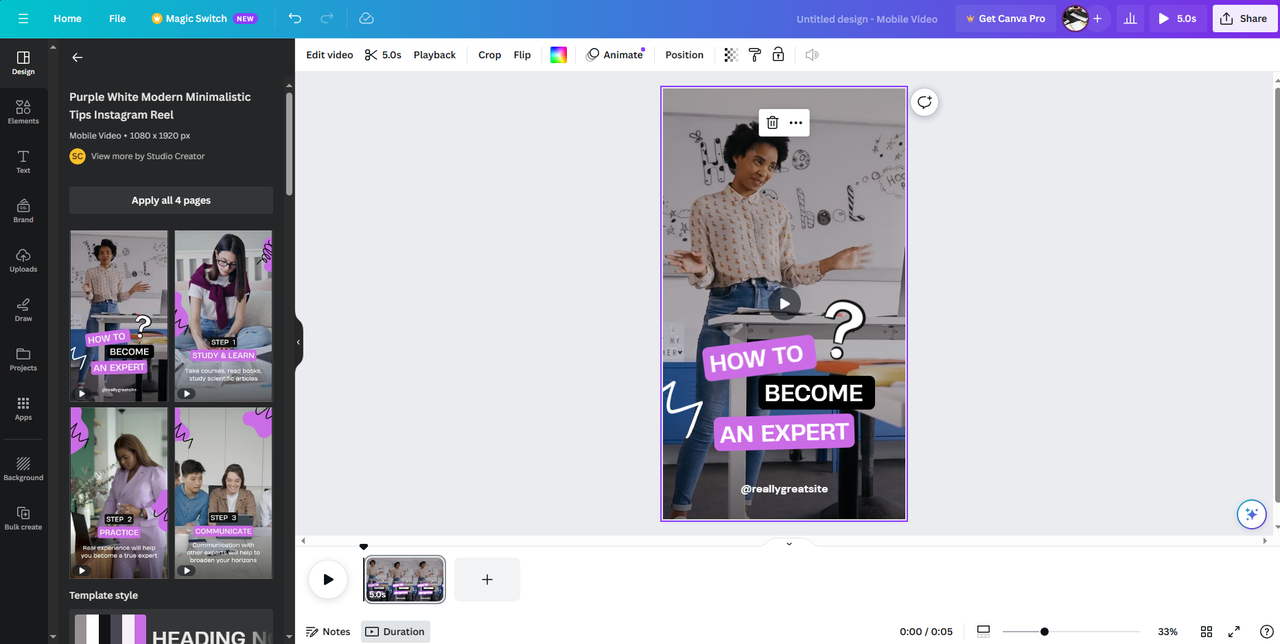1280x644 pixels.
Task: Copy style with the paint roller icon
Action: pyautogui.click(x=755, y=55)
